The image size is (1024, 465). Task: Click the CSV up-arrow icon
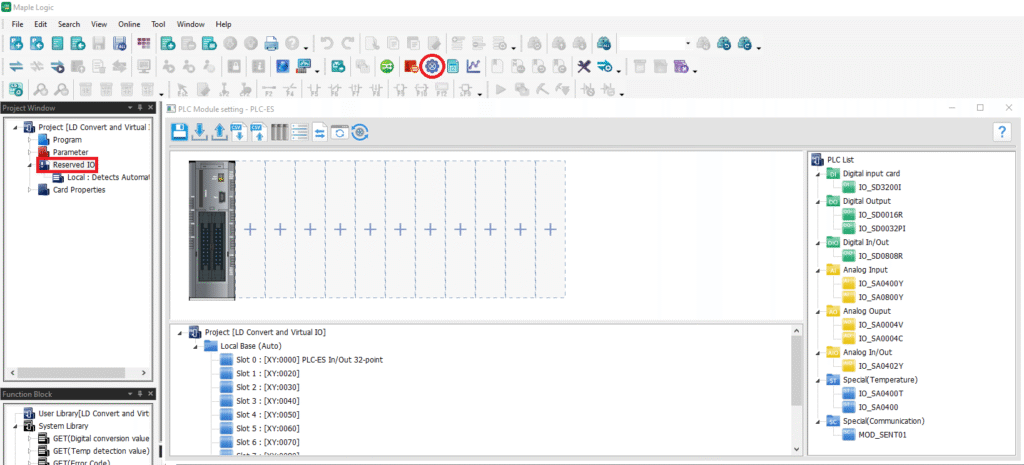click(259, 131)
